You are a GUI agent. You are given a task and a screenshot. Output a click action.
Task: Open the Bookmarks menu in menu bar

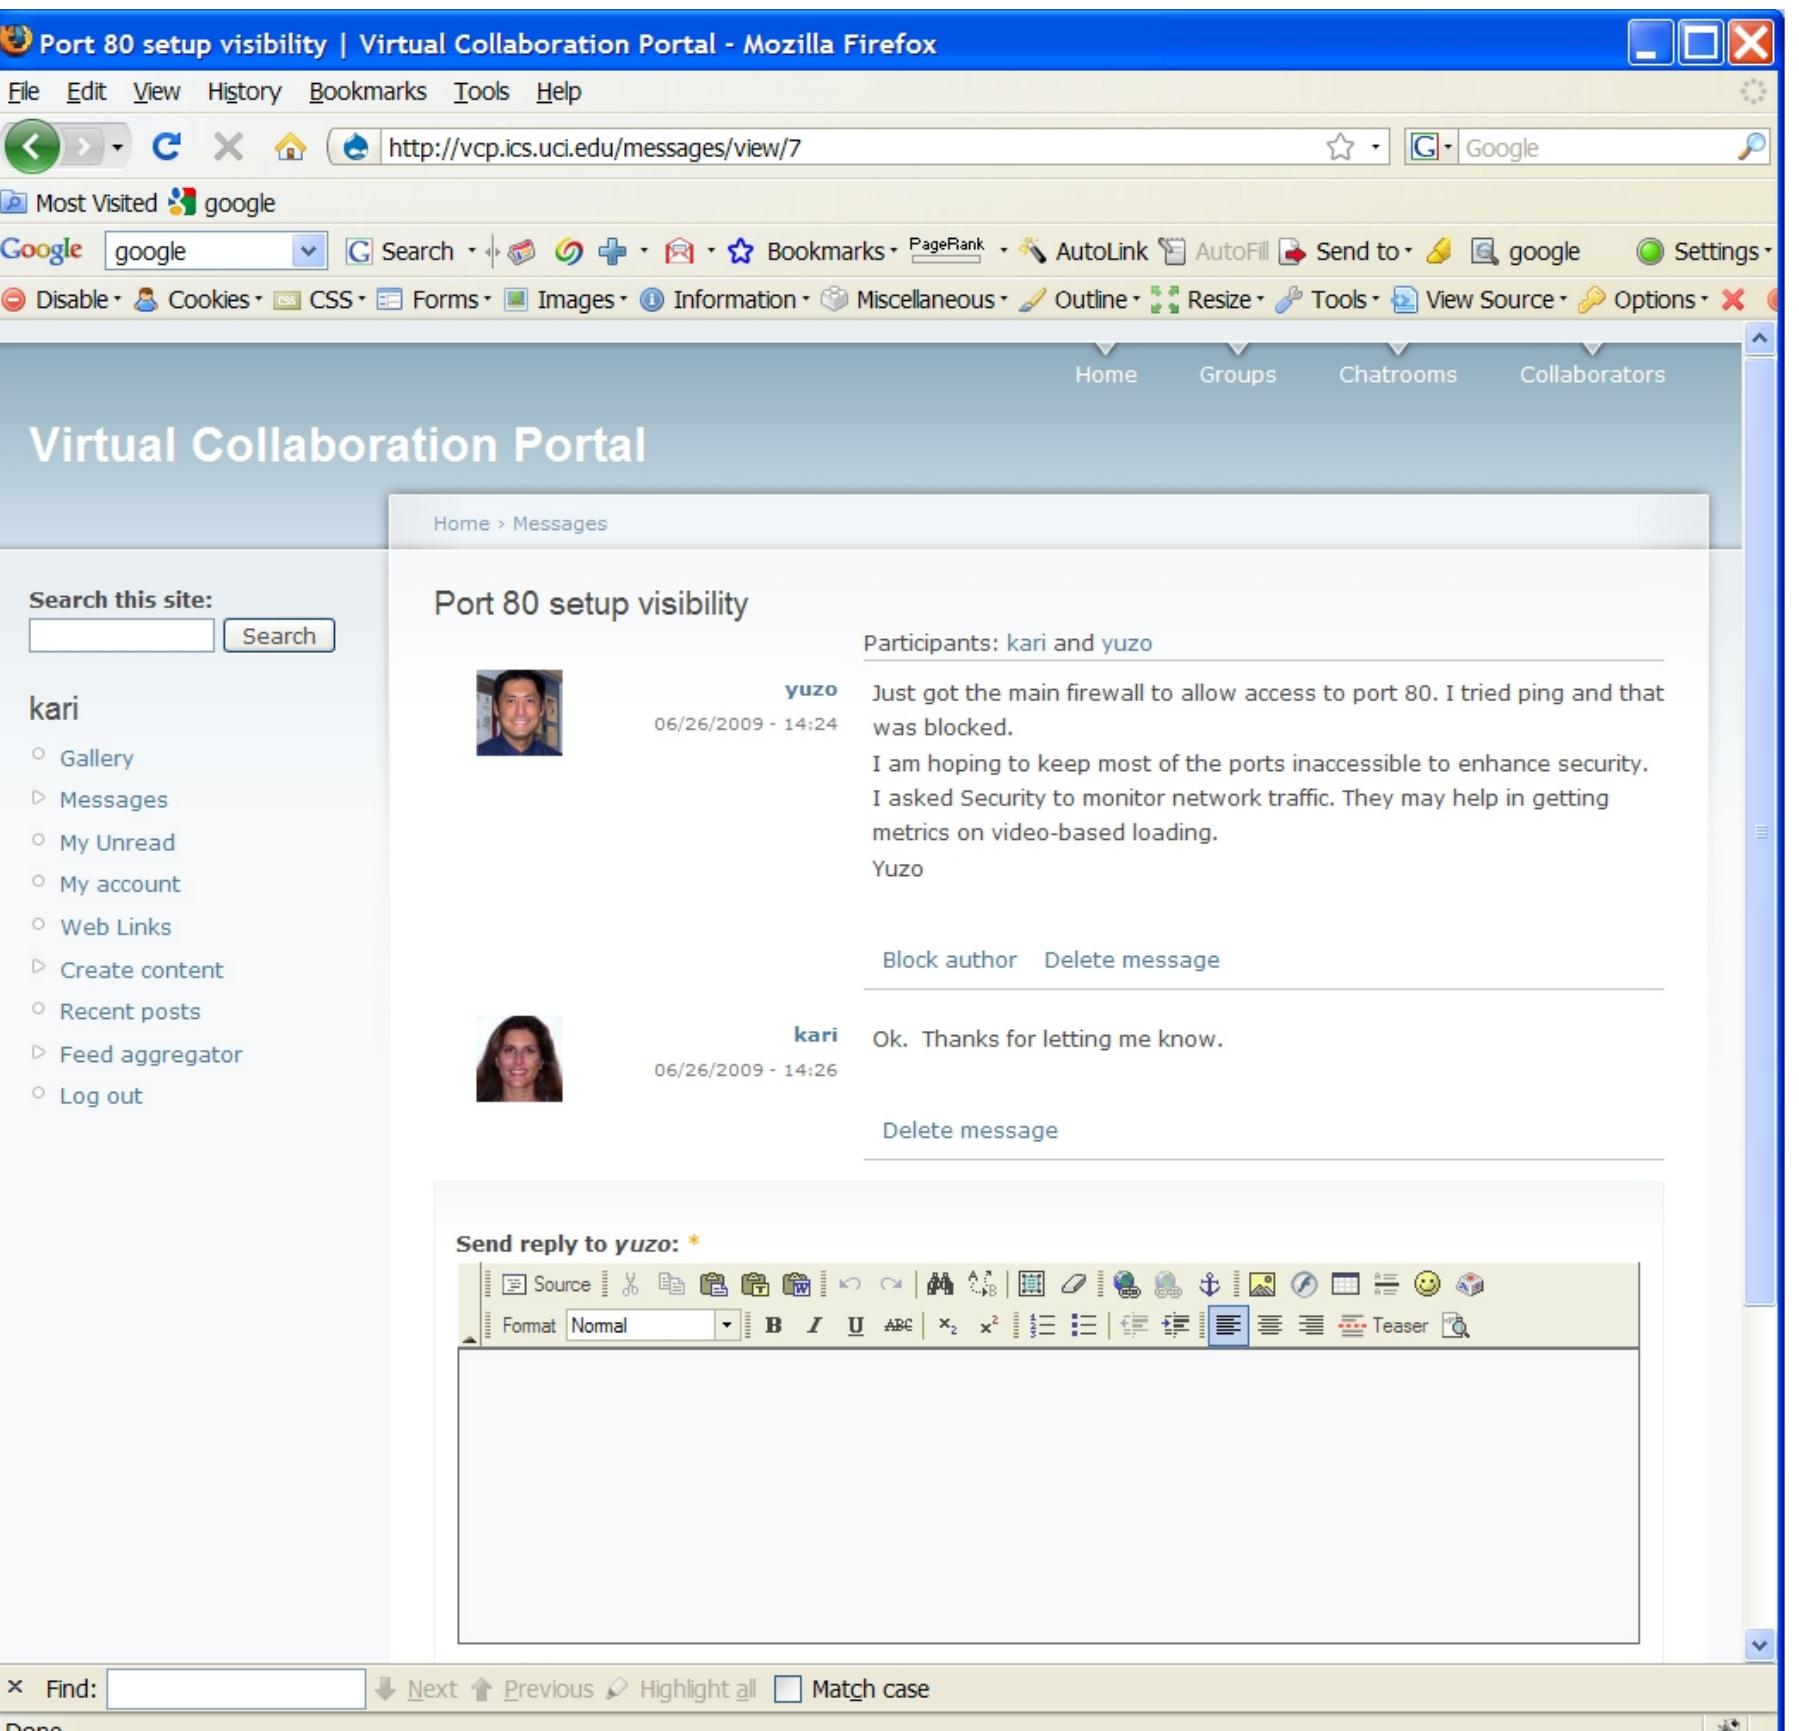pos(367,92)
